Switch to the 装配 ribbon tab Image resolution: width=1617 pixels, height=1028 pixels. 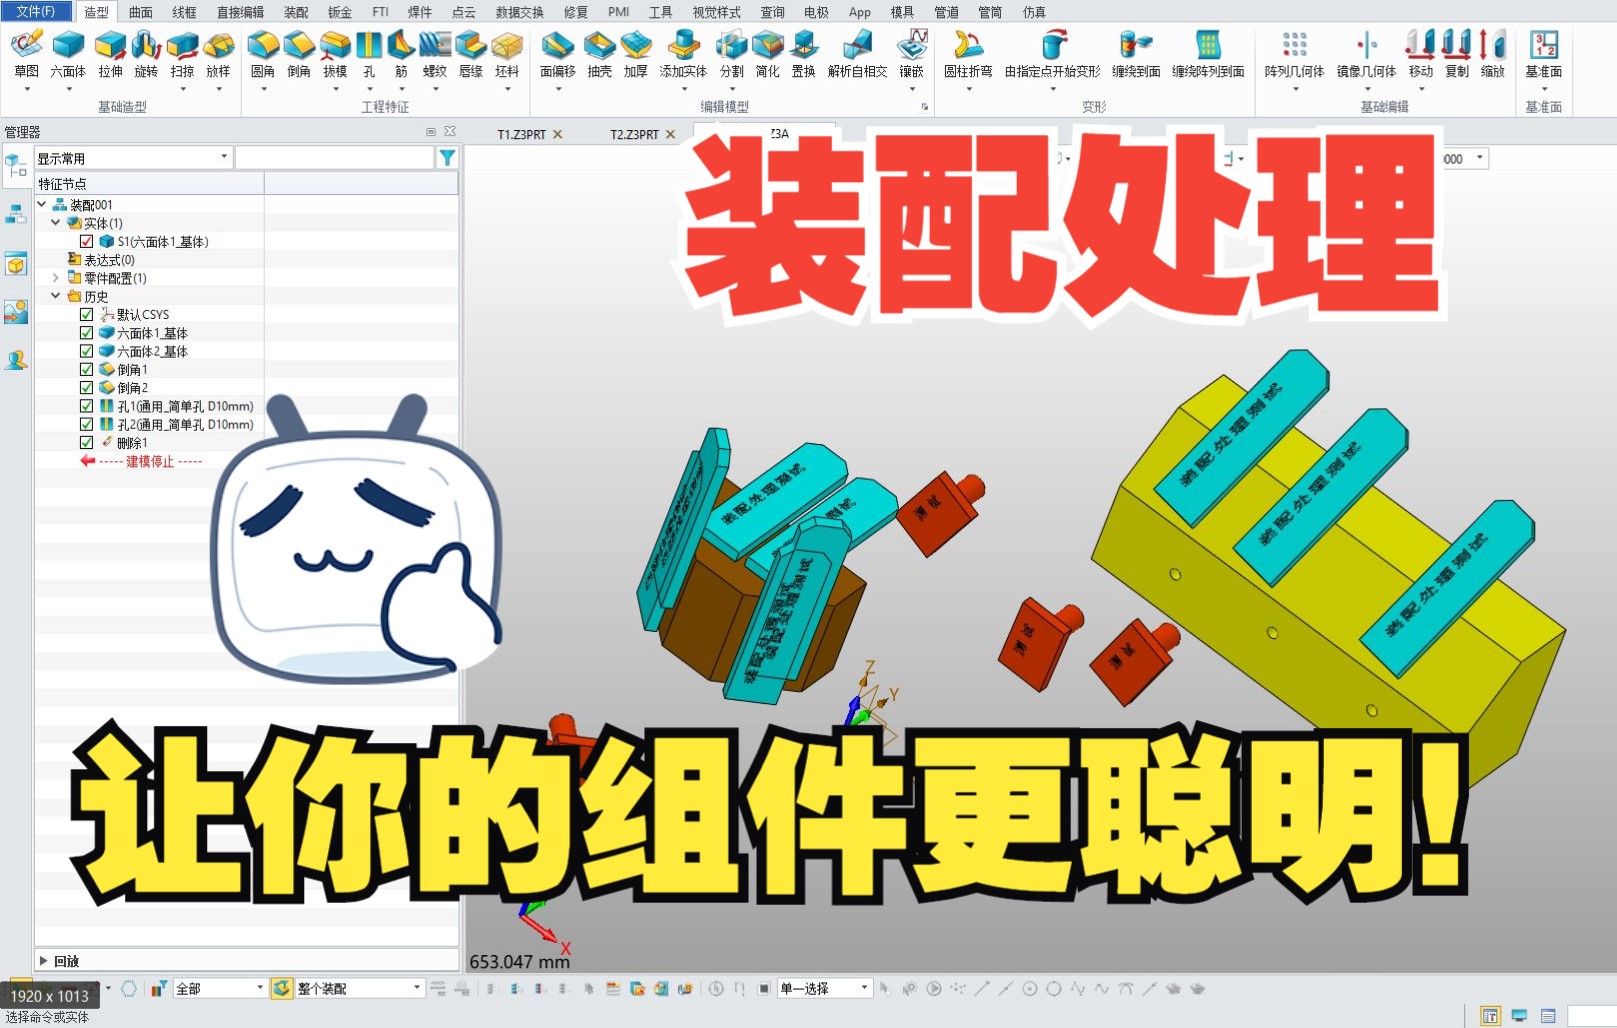coord(296,12)
